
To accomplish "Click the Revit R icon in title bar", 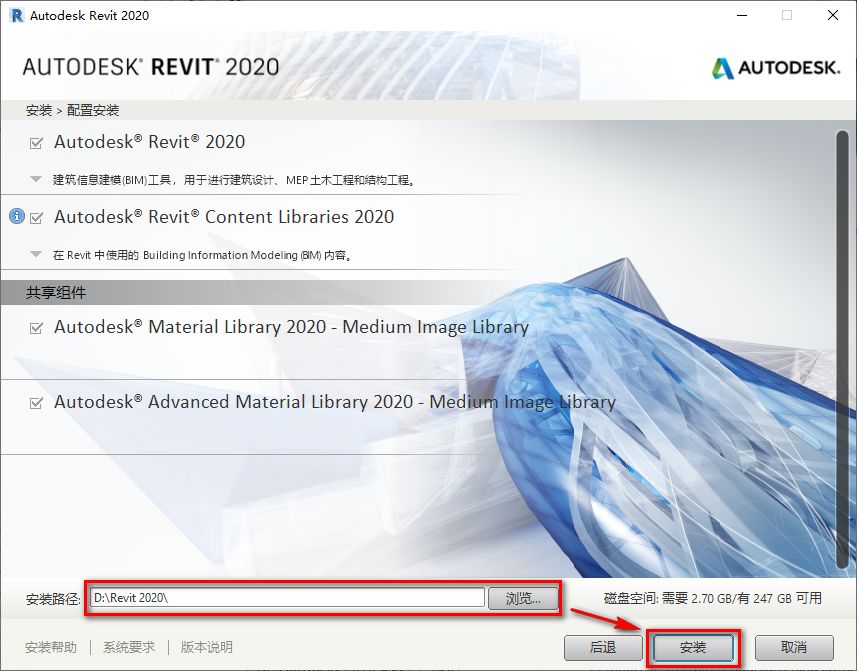I will click(15, 15).
